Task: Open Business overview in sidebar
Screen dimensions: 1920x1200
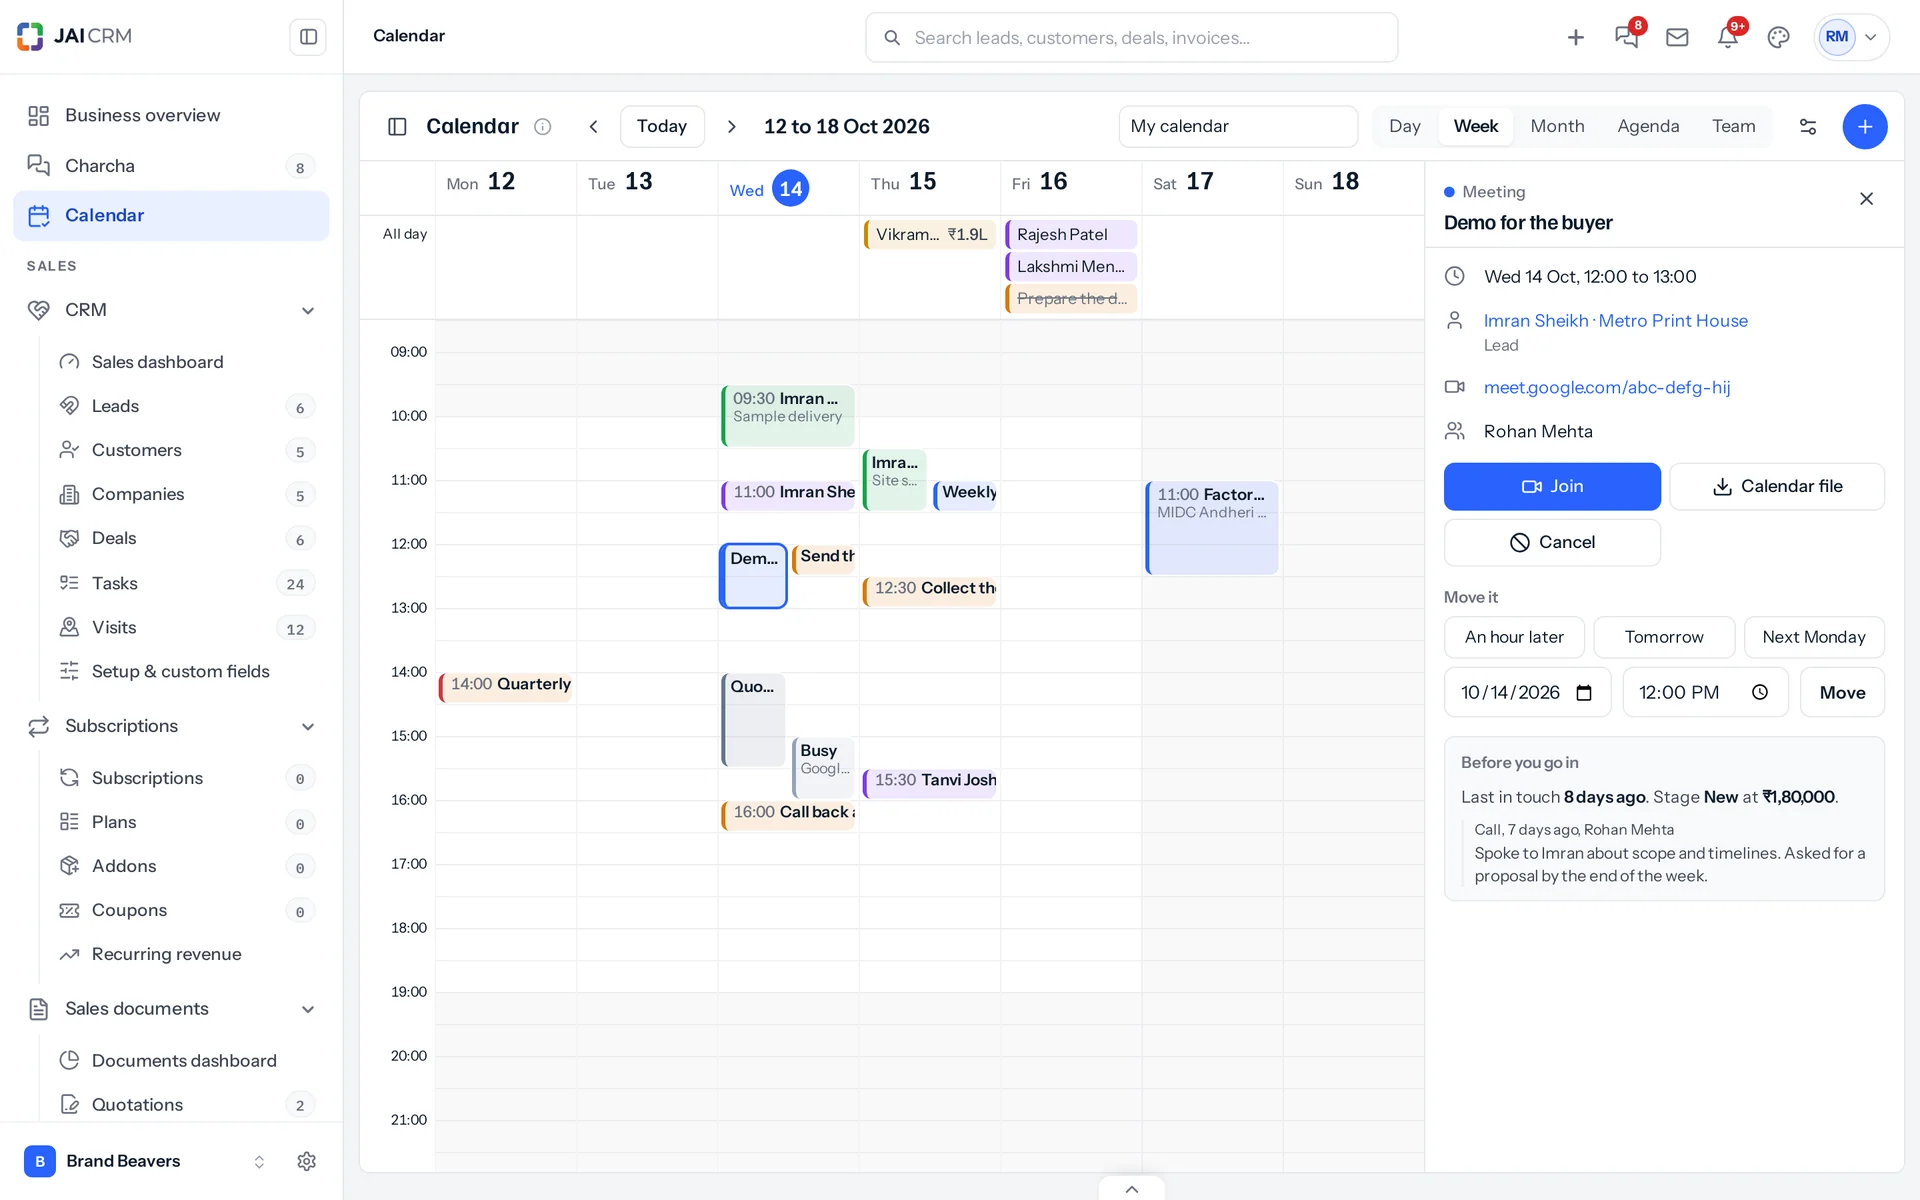Action: [x=171, y=115]
